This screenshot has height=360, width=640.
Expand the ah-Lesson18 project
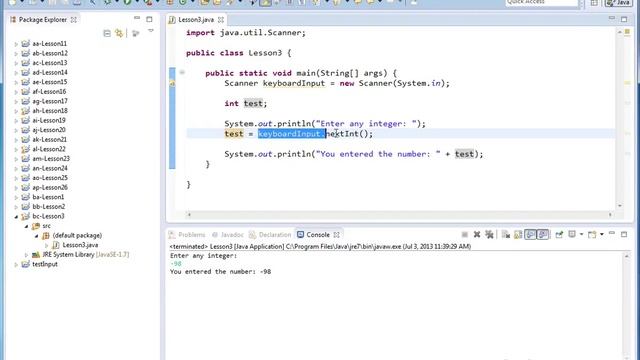(16, 111)
